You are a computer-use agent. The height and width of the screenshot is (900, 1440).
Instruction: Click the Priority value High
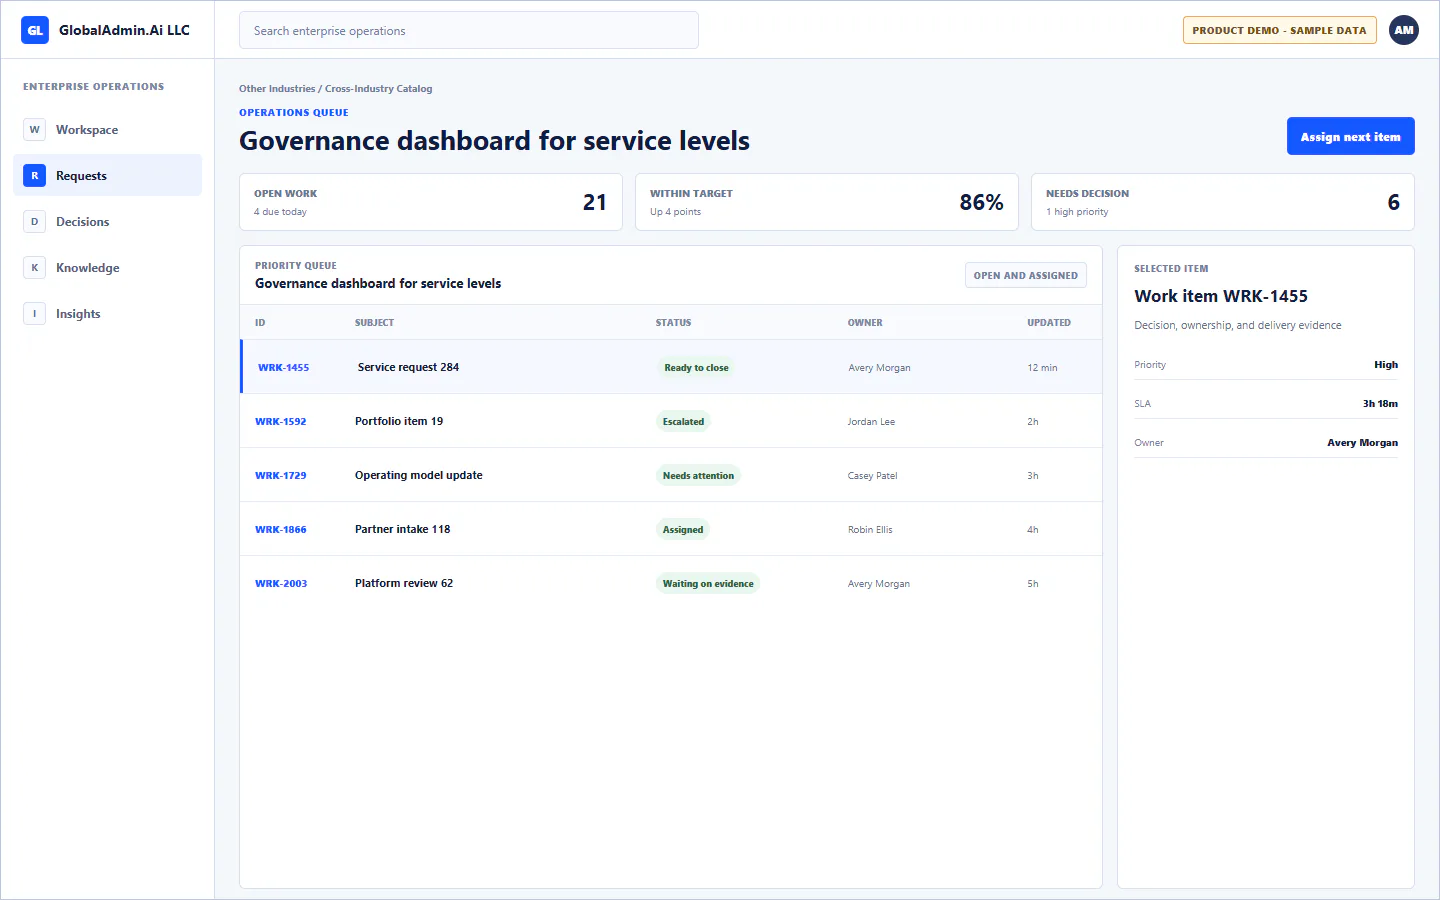(1386, 365)
